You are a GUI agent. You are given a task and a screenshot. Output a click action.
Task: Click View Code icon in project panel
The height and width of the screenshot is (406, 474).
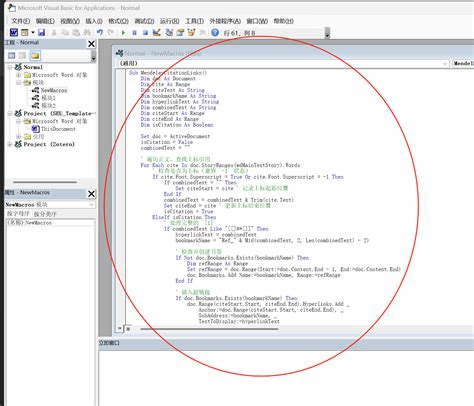(12, 55)
